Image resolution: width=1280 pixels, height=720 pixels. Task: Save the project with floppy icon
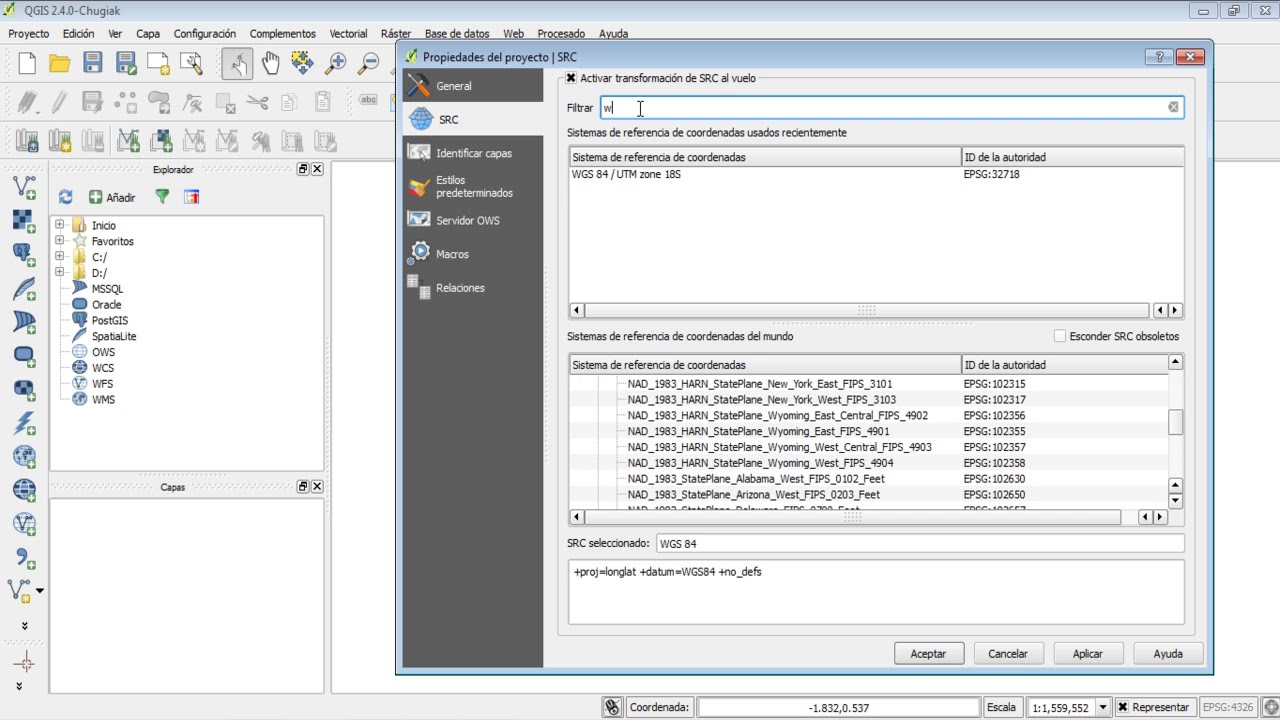93,63
